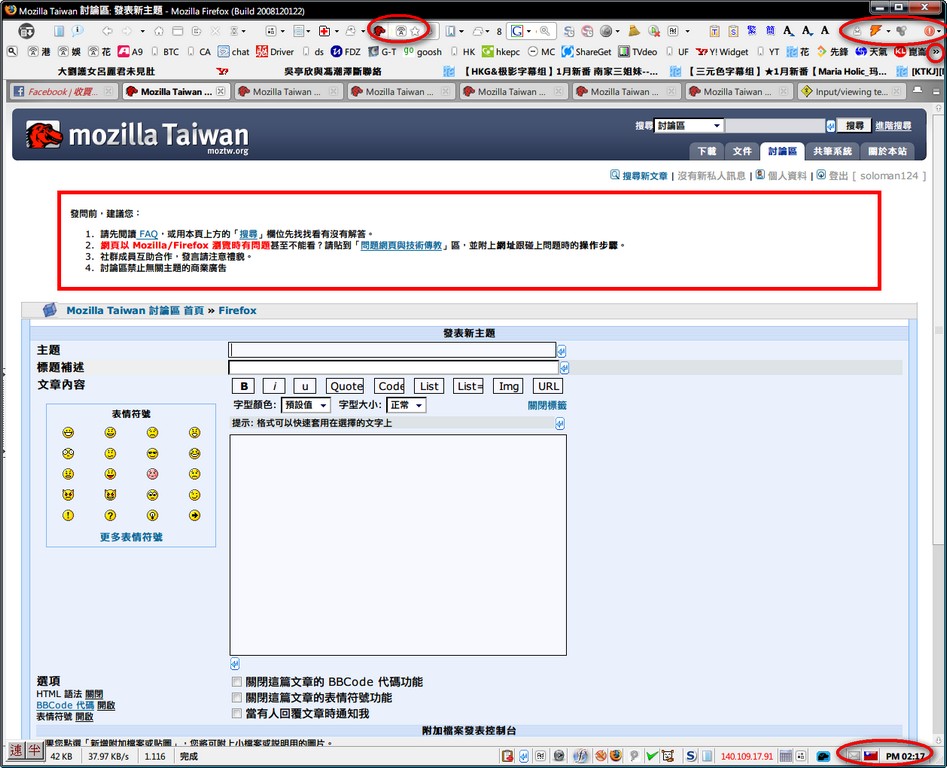947x768 pixels.
Task: Click the Home toolbar icon
Action: (x=159, y=31)
